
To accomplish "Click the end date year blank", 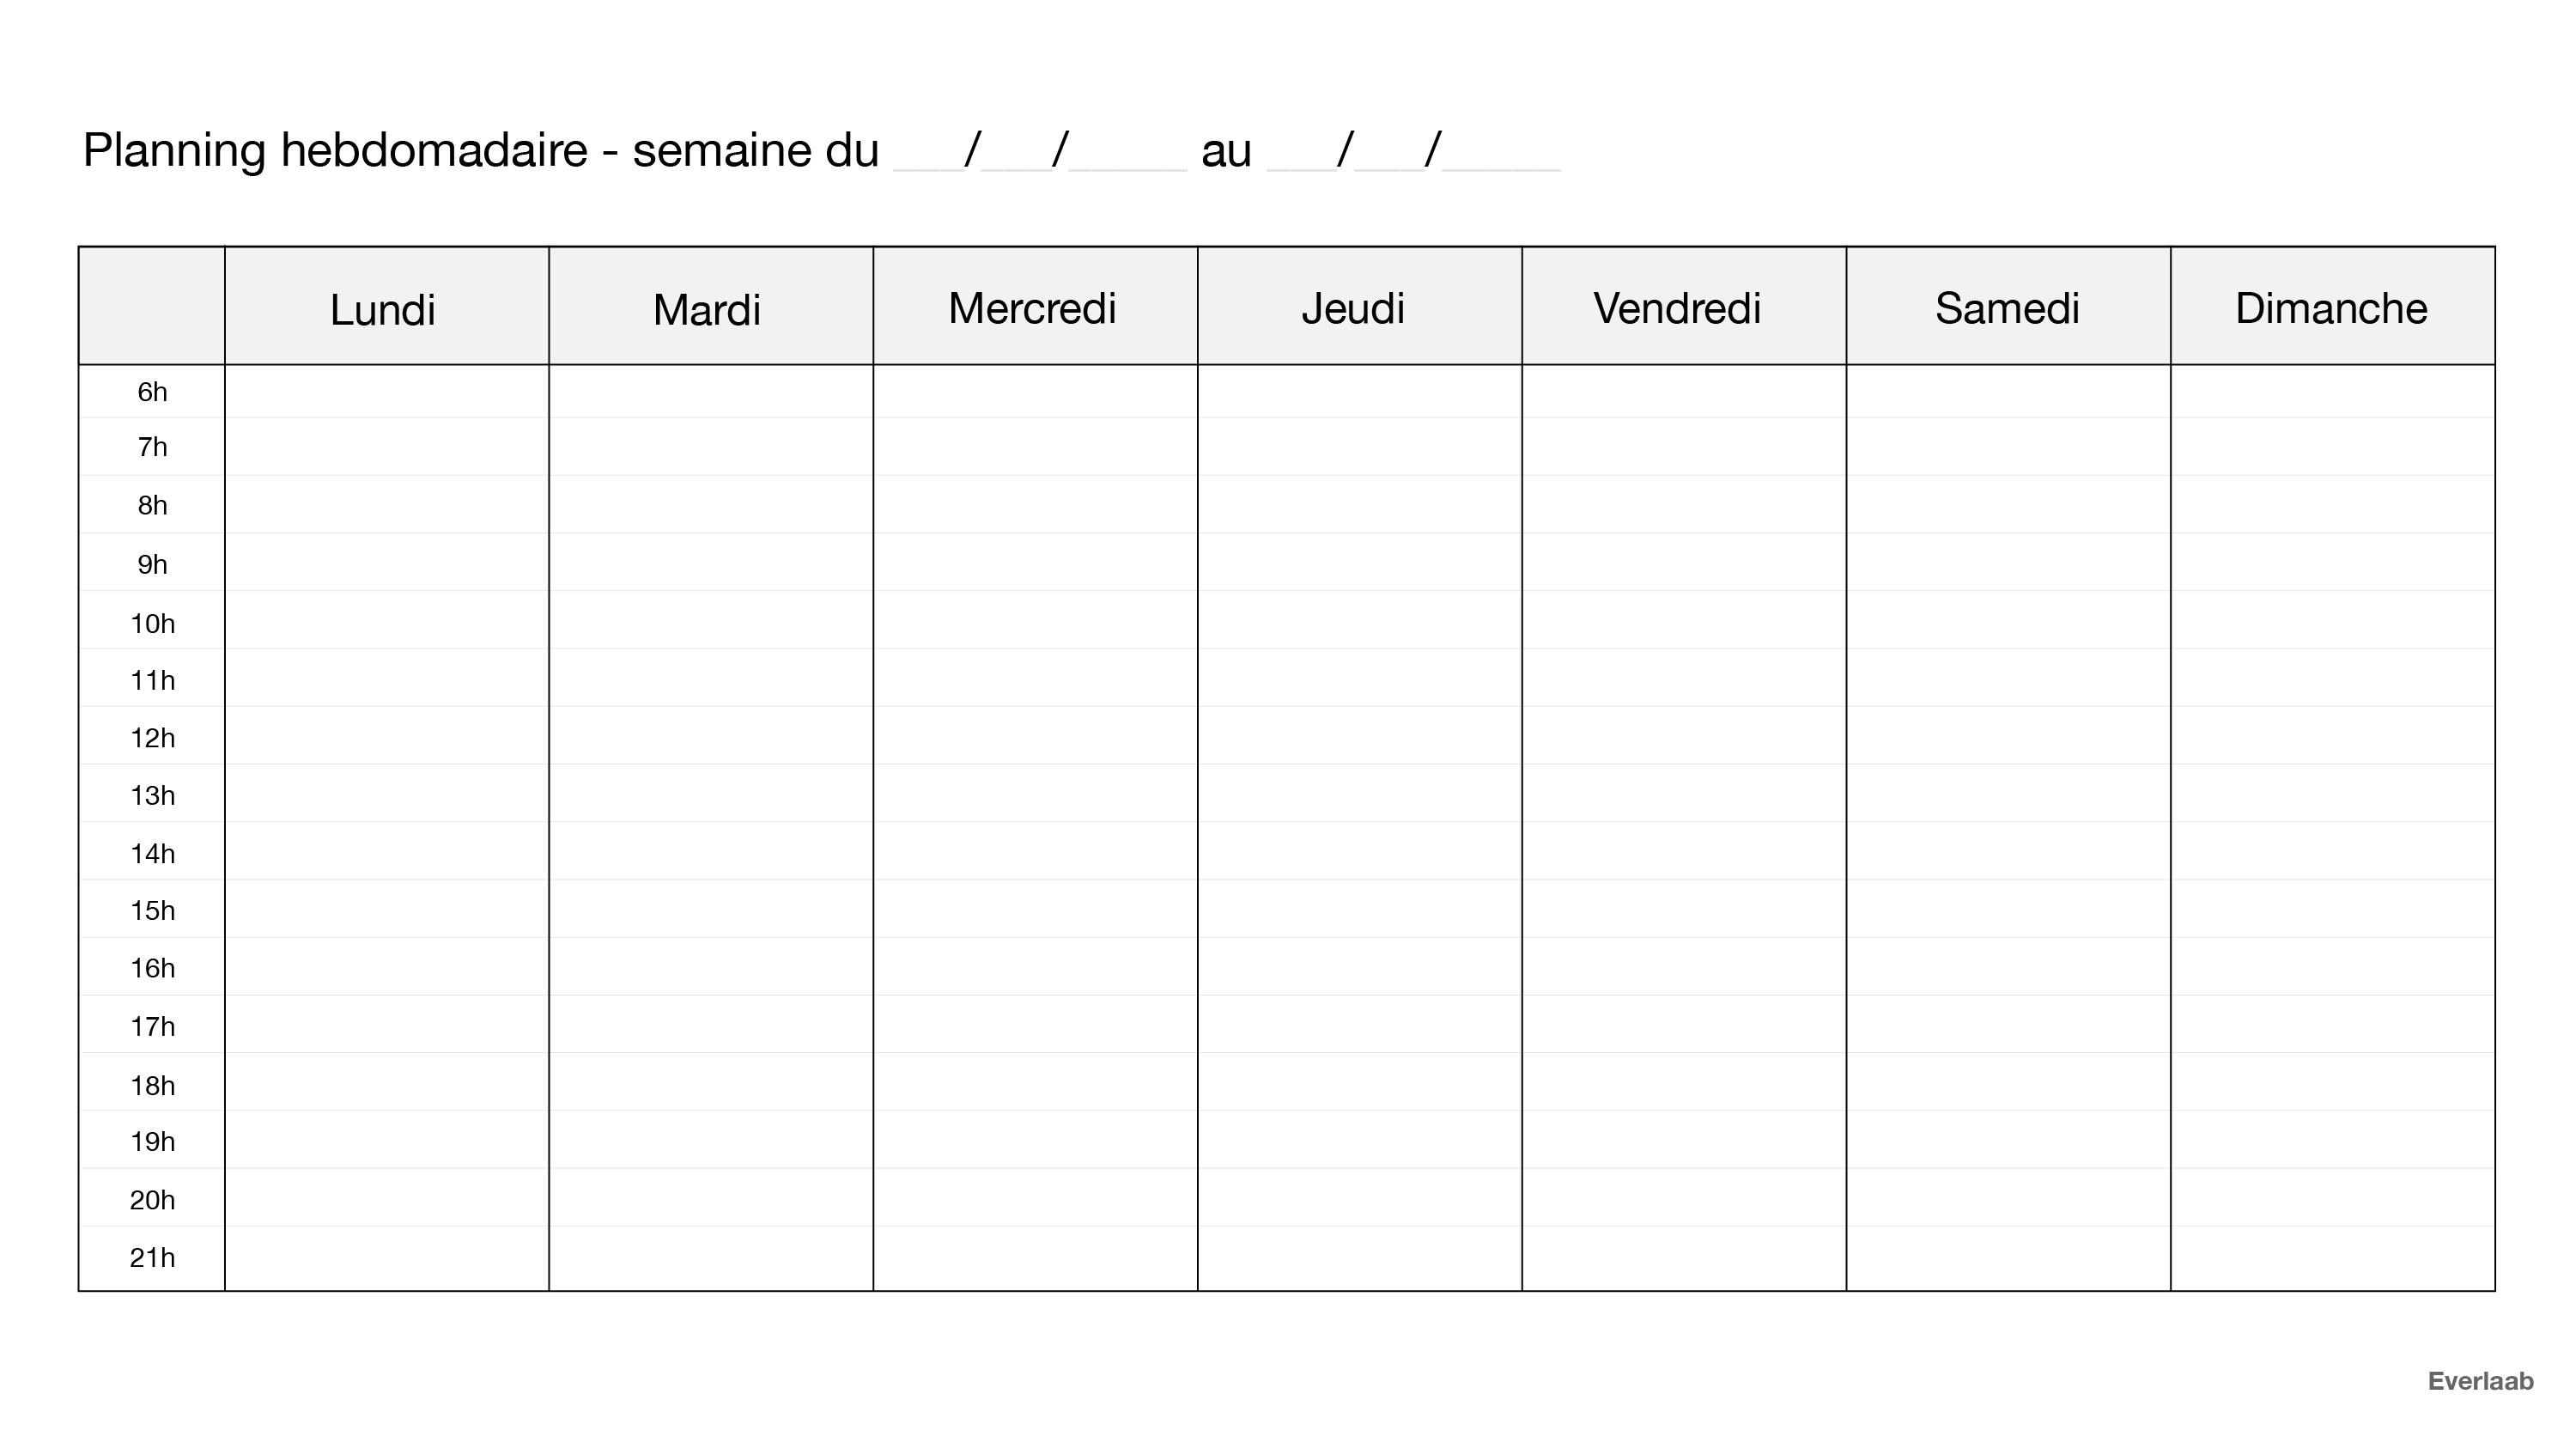I will 1500,155.
